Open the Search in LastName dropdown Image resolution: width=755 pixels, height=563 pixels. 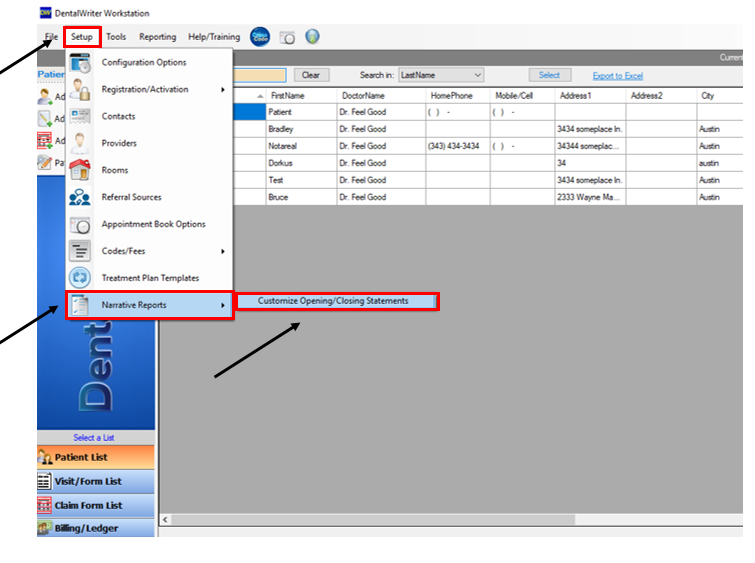tap(441, 75)
